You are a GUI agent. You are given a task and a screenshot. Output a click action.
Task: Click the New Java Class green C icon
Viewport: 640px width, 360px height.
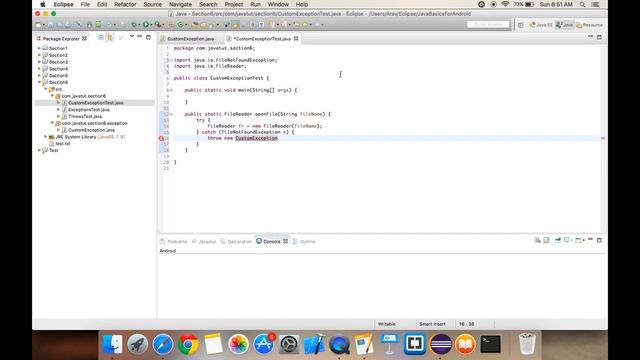click(180, 25)
